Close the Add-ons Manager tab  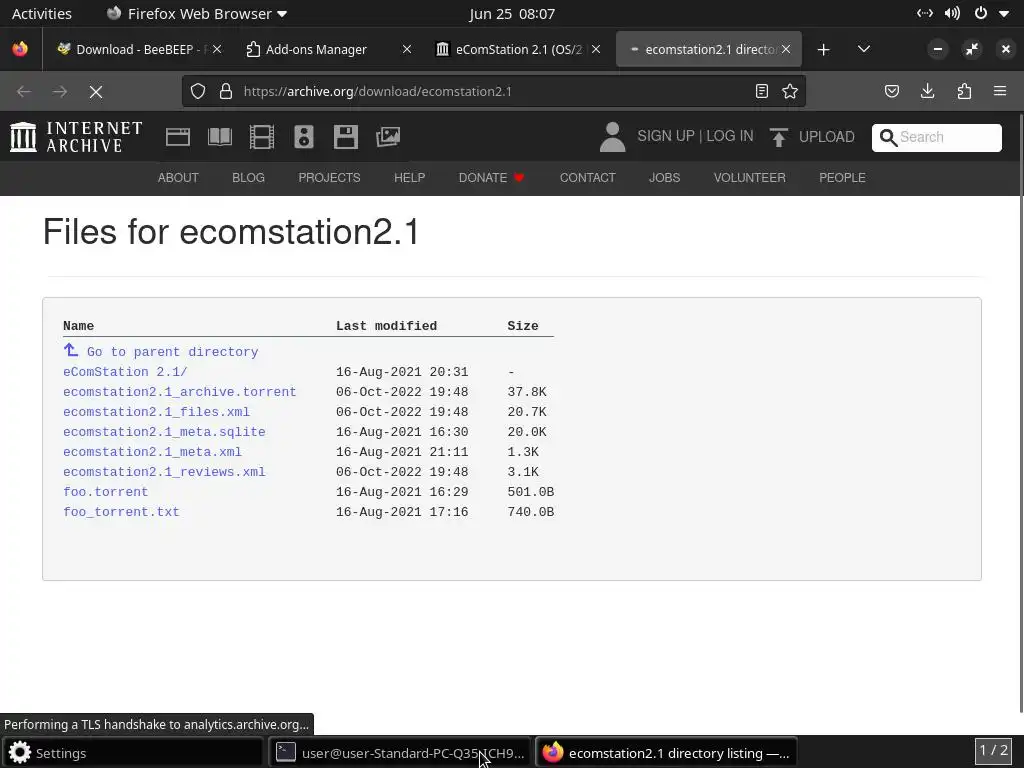(x=406, y=50)
